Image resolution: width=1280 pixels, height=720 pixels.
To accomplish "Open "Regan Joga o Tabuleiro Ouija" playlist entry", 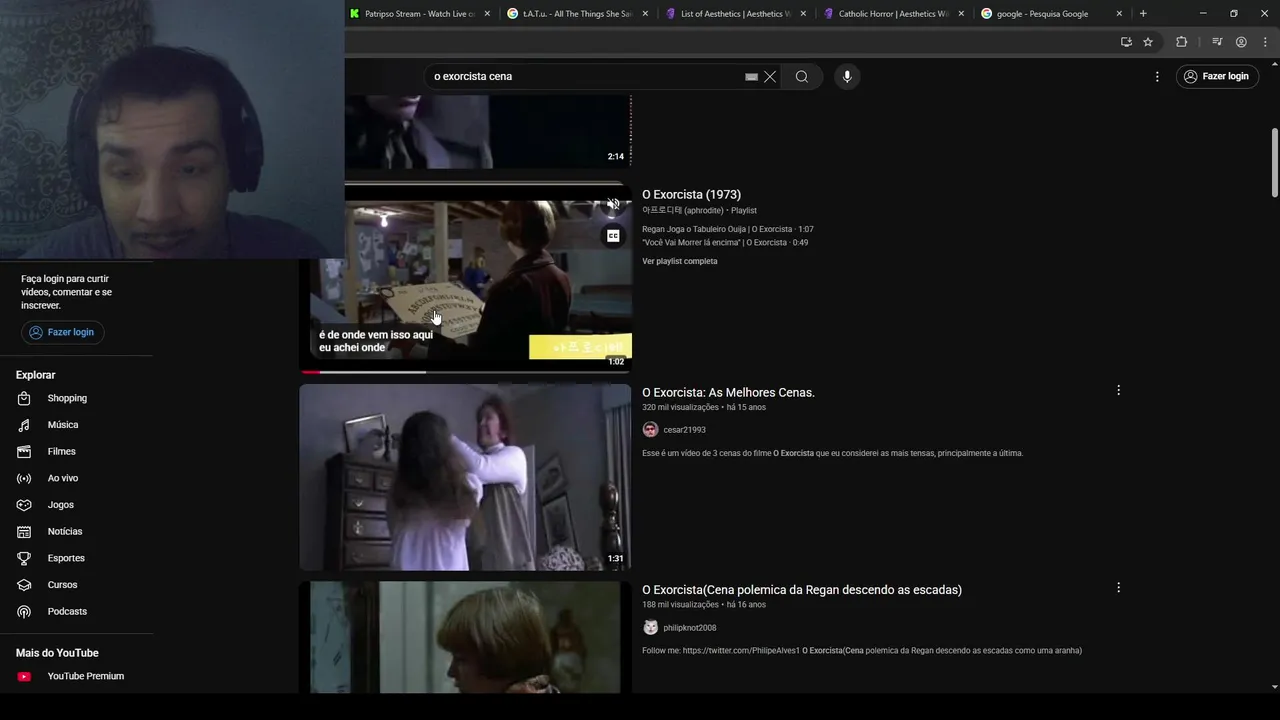I will tap(728, 229).
